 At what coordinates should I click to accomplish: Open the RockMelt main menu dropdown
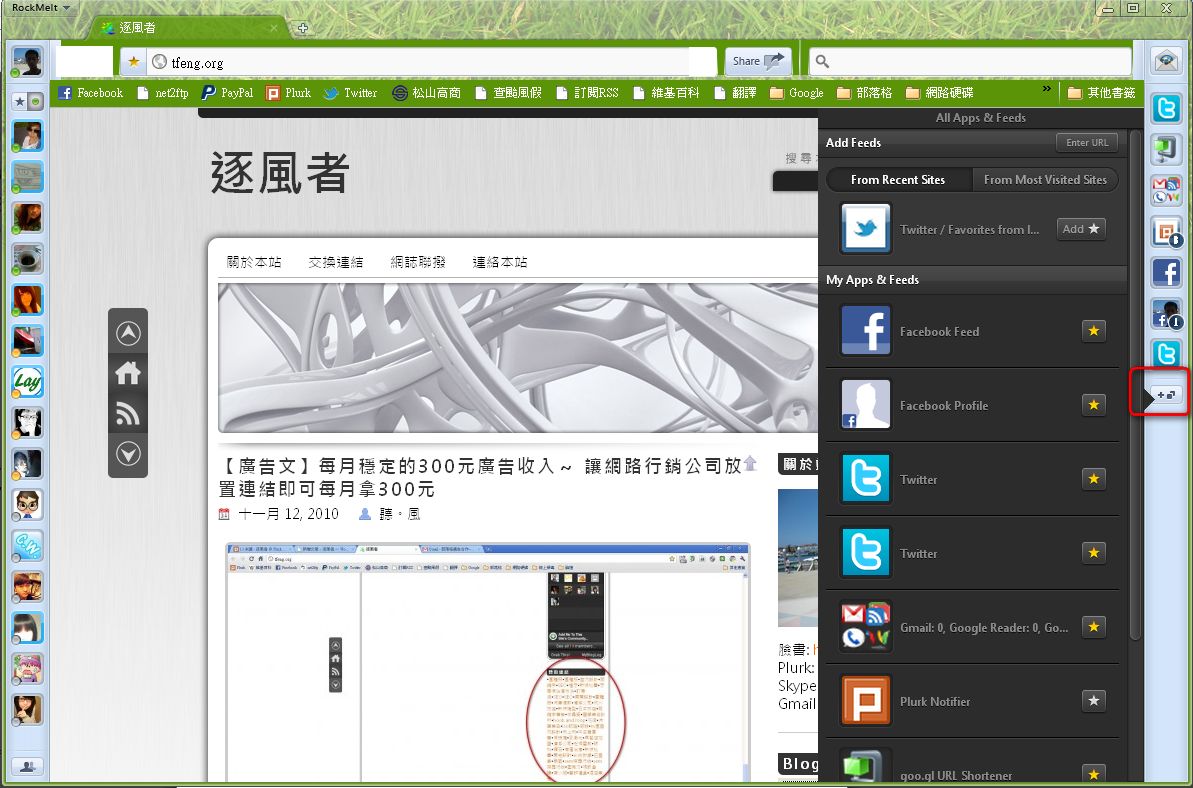coord(41,8)
